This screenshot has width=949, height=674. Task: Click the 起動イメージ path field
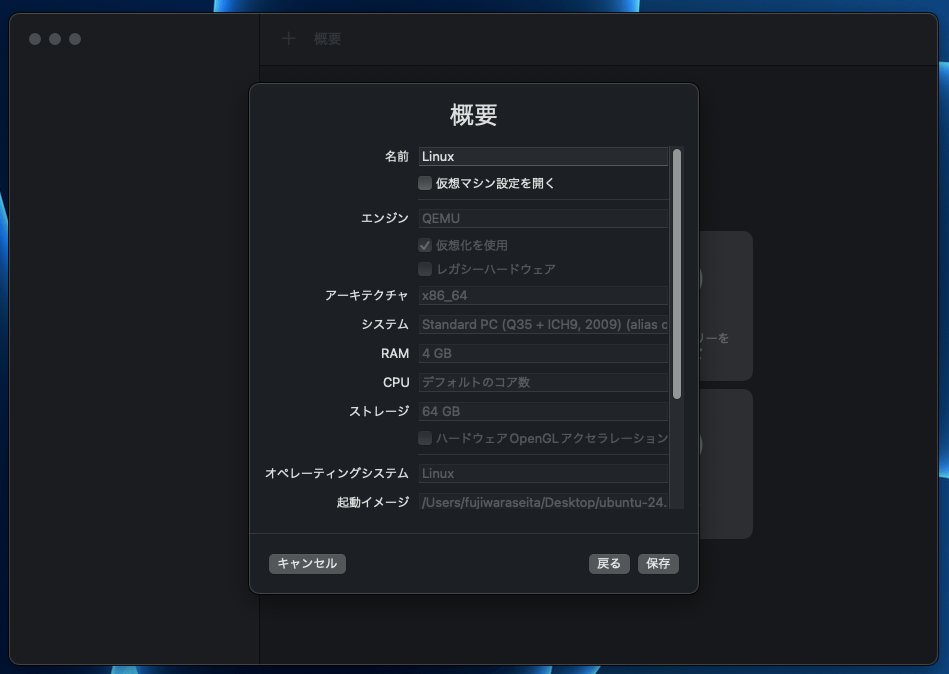543,502
